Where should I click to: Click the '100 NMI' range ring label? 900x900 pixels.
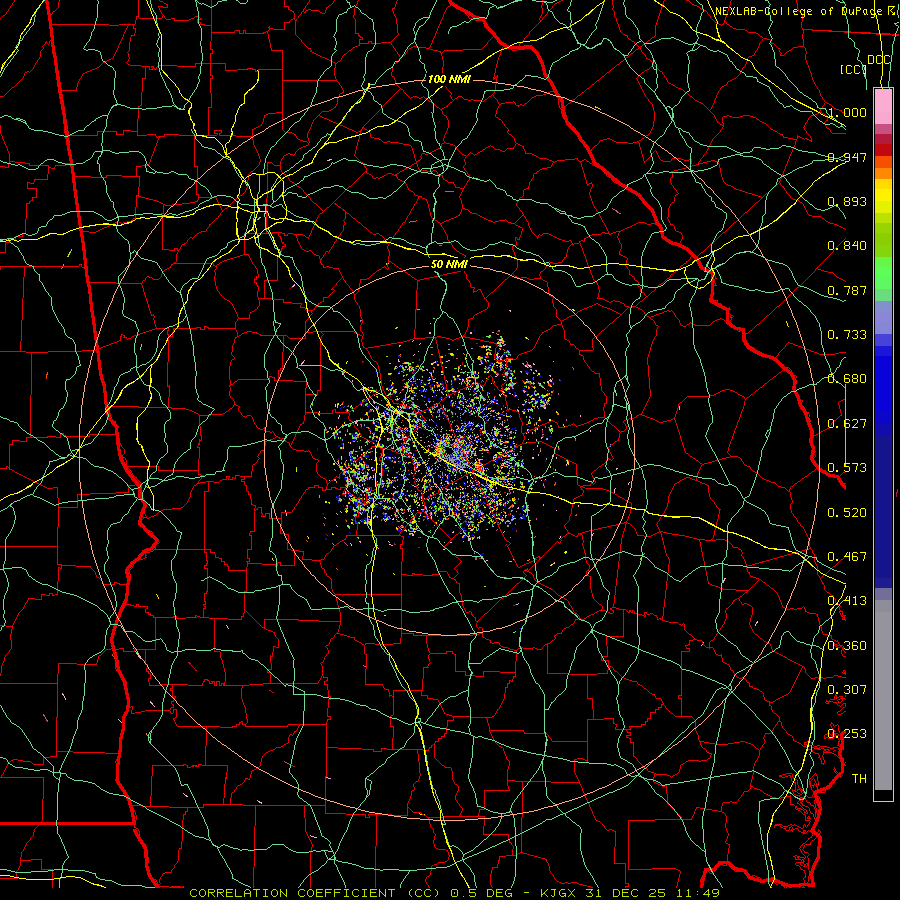click(x=449, y=79)
